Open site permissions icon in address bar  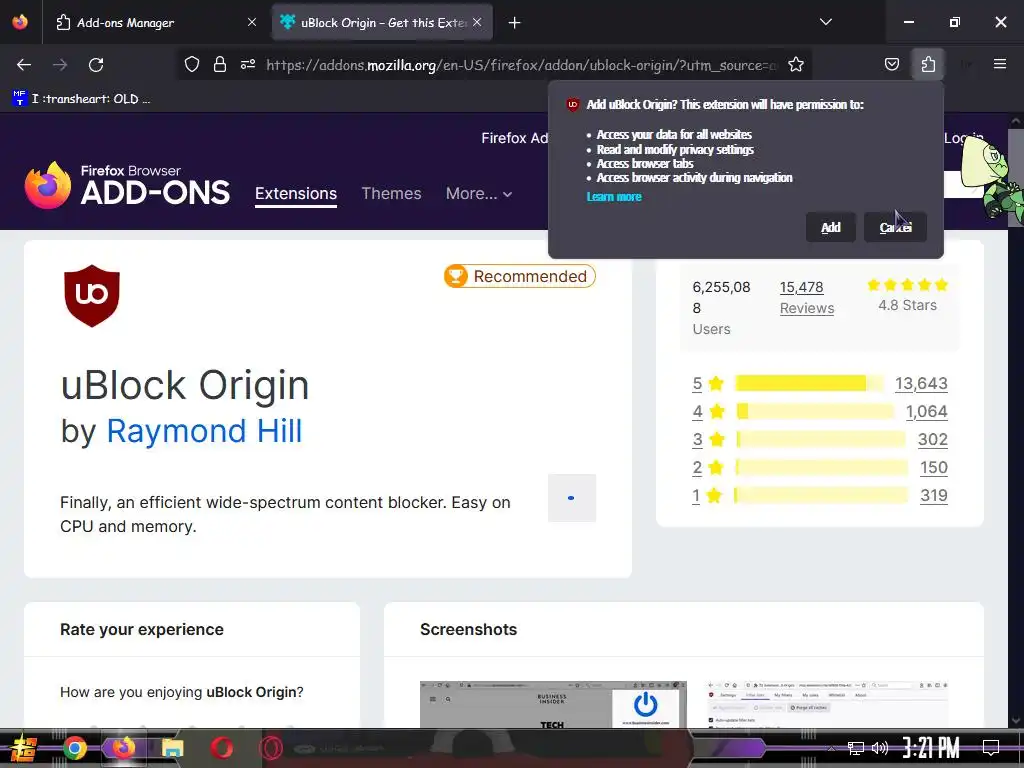tap(248, 64)
